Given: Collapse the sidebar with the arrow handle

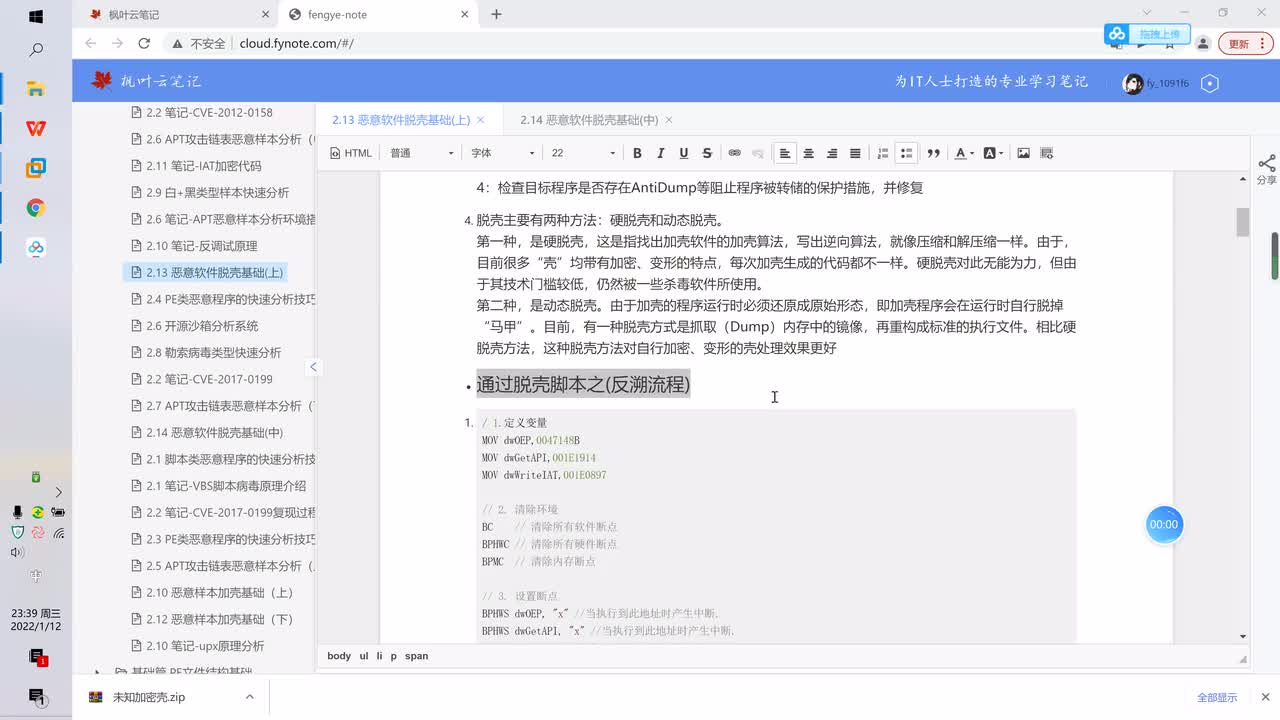Looking at the screenshot, I should pos(313,367).
